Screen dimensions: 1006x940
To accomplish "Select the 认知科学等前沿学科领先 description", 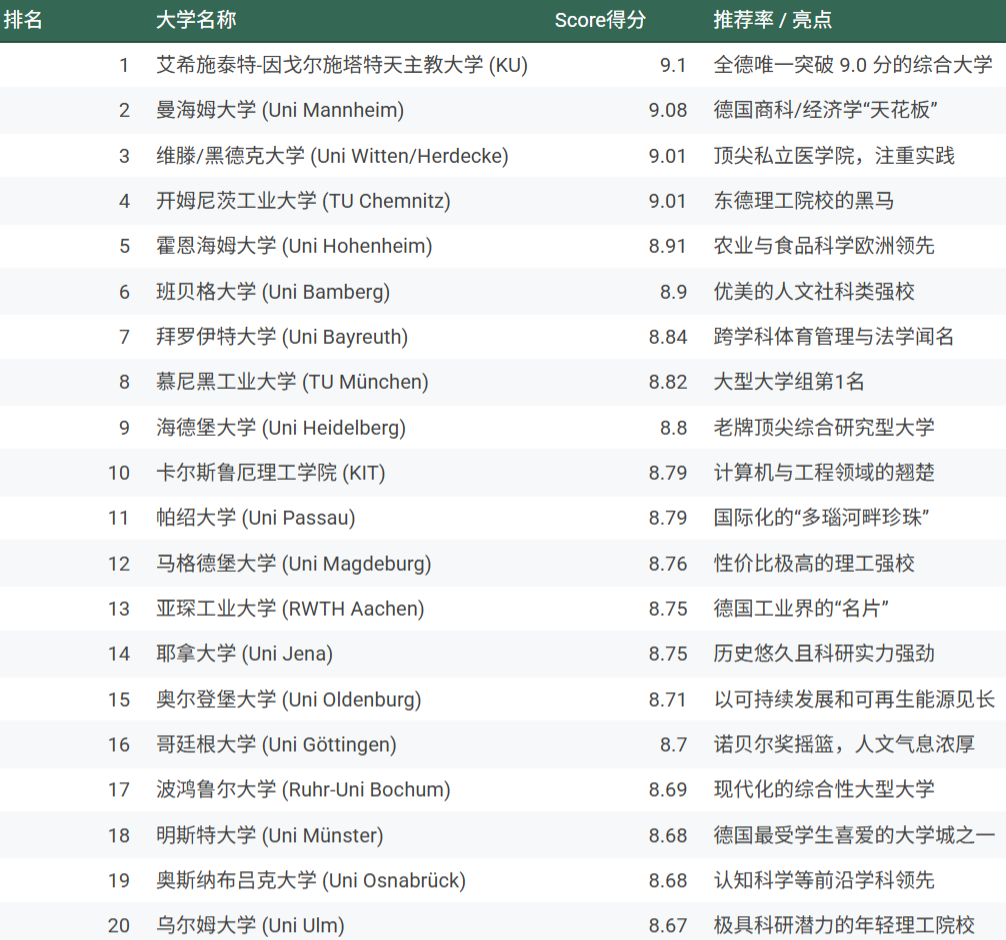I will point(824,880).
